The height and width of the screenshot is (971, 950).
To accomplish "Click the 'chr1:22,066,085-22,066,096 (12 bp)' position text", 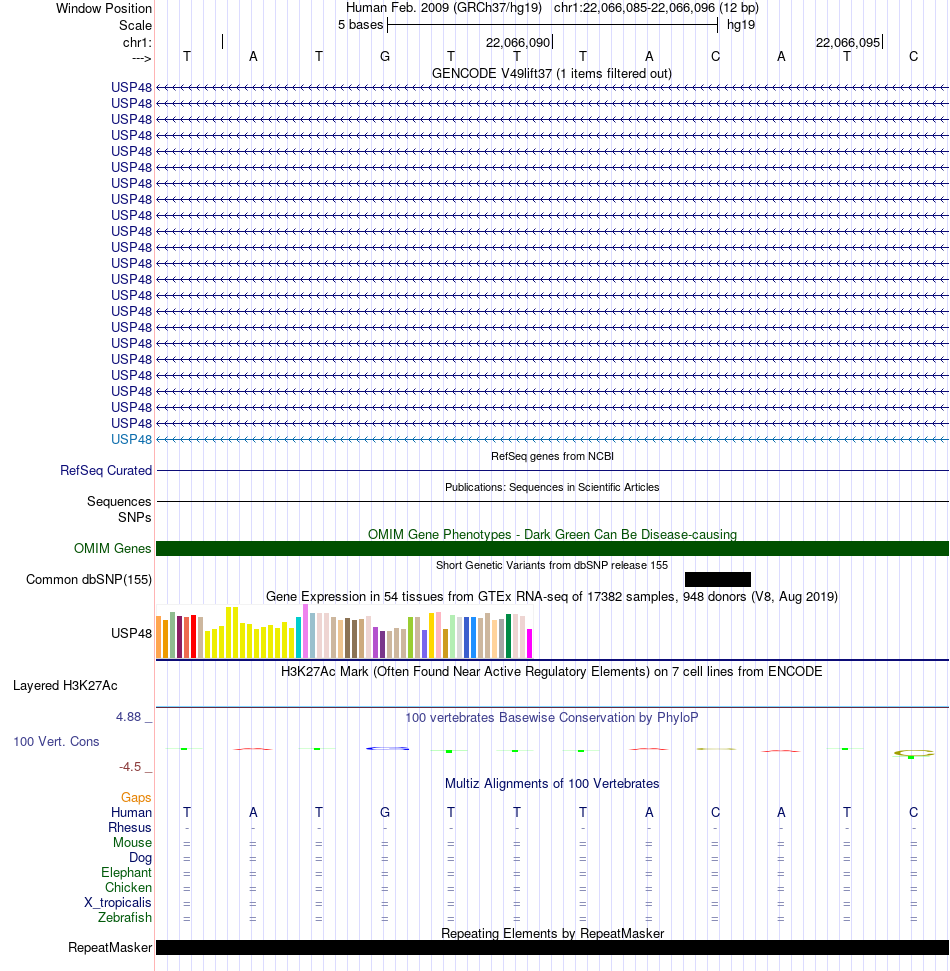I will click(656, 8).
